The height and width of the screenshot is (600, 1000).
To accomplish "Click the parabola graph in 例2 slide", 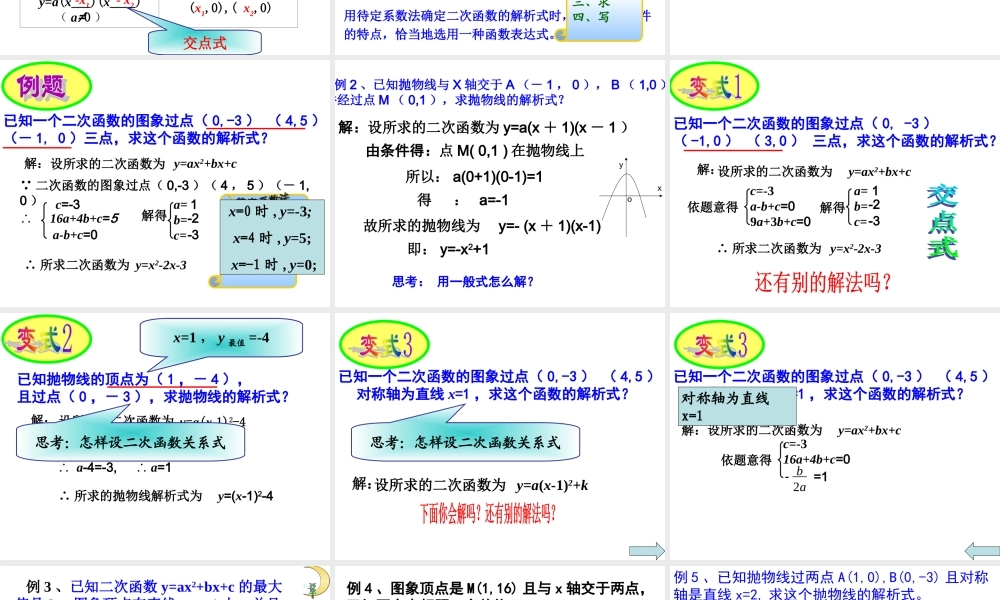I will pyautogui.click(x=630, y=198).
